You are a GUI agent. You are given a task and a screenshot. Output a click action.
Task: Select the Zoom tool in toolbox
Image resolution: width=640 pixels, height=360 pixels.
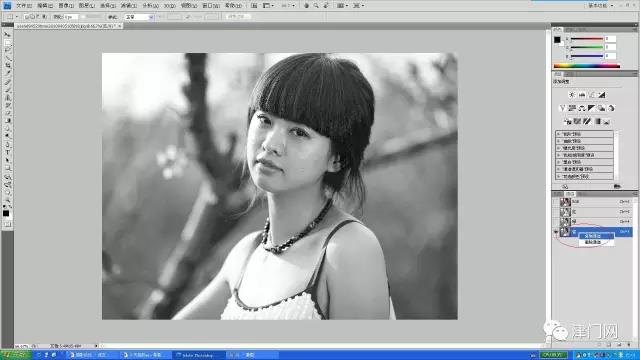click(7, 200)
